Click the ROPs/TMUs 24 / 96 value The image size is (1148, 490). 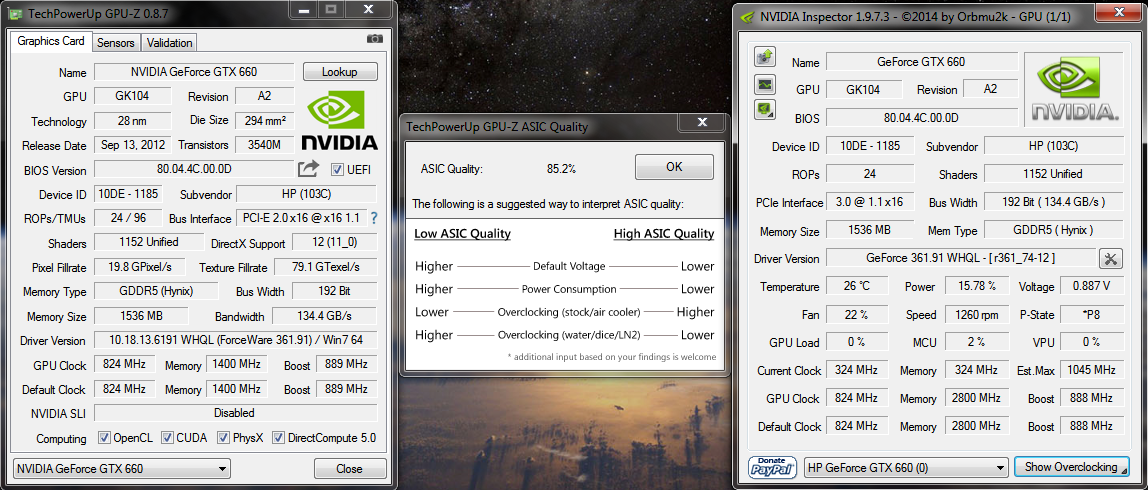coord(128,218)
